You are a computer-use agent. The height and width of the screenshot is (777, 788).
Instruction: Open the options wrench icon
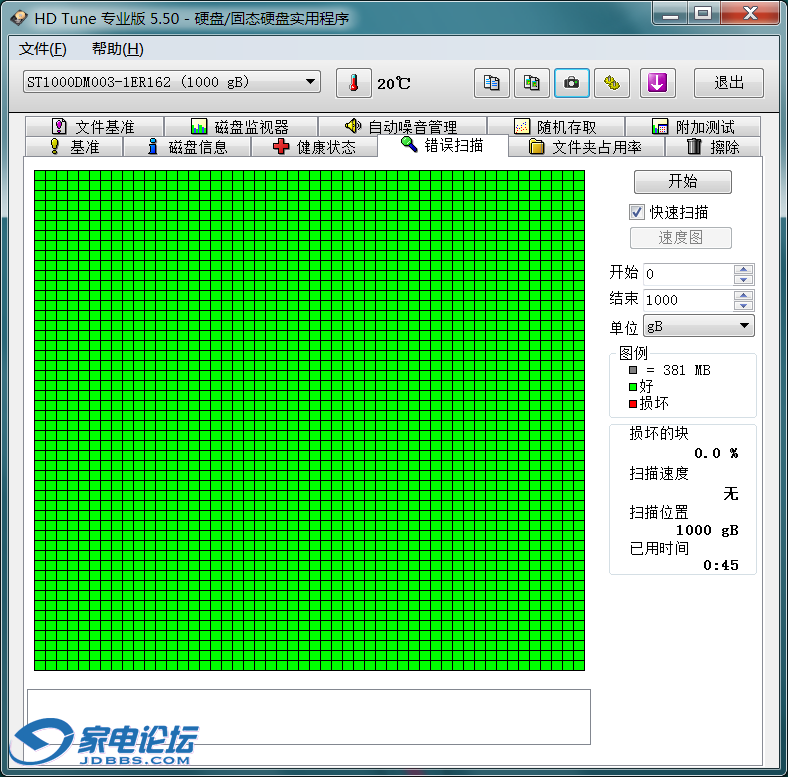pos(611,83)
